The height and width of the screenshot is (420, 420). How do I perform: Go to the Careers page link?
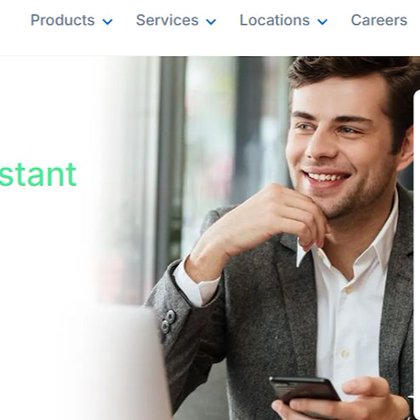[x=379, y=20]
